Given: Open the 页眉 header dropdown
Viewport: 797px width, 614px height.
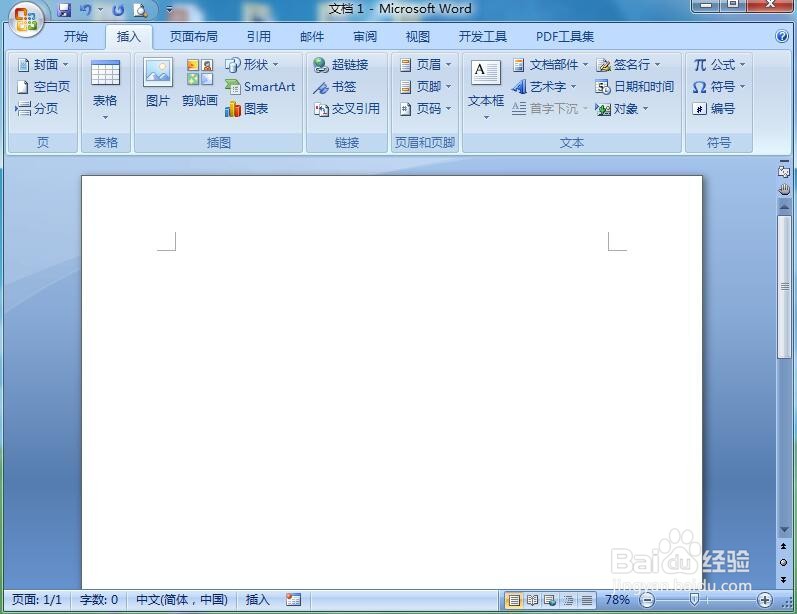Looking at the screenshot, I should coord(425,65).
